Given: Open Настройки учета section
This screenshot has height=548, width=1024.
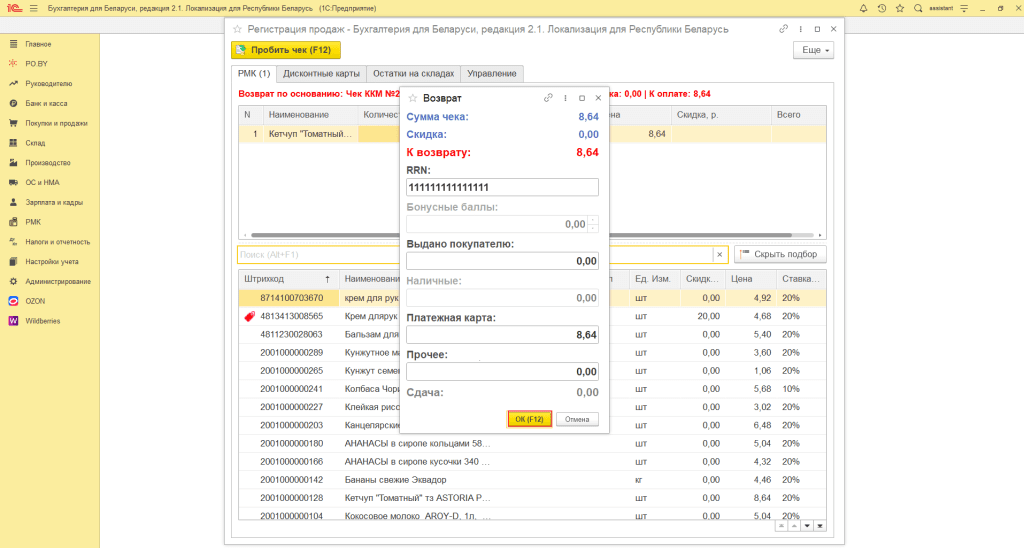Looking at the screenshot, I should (50, 261).
